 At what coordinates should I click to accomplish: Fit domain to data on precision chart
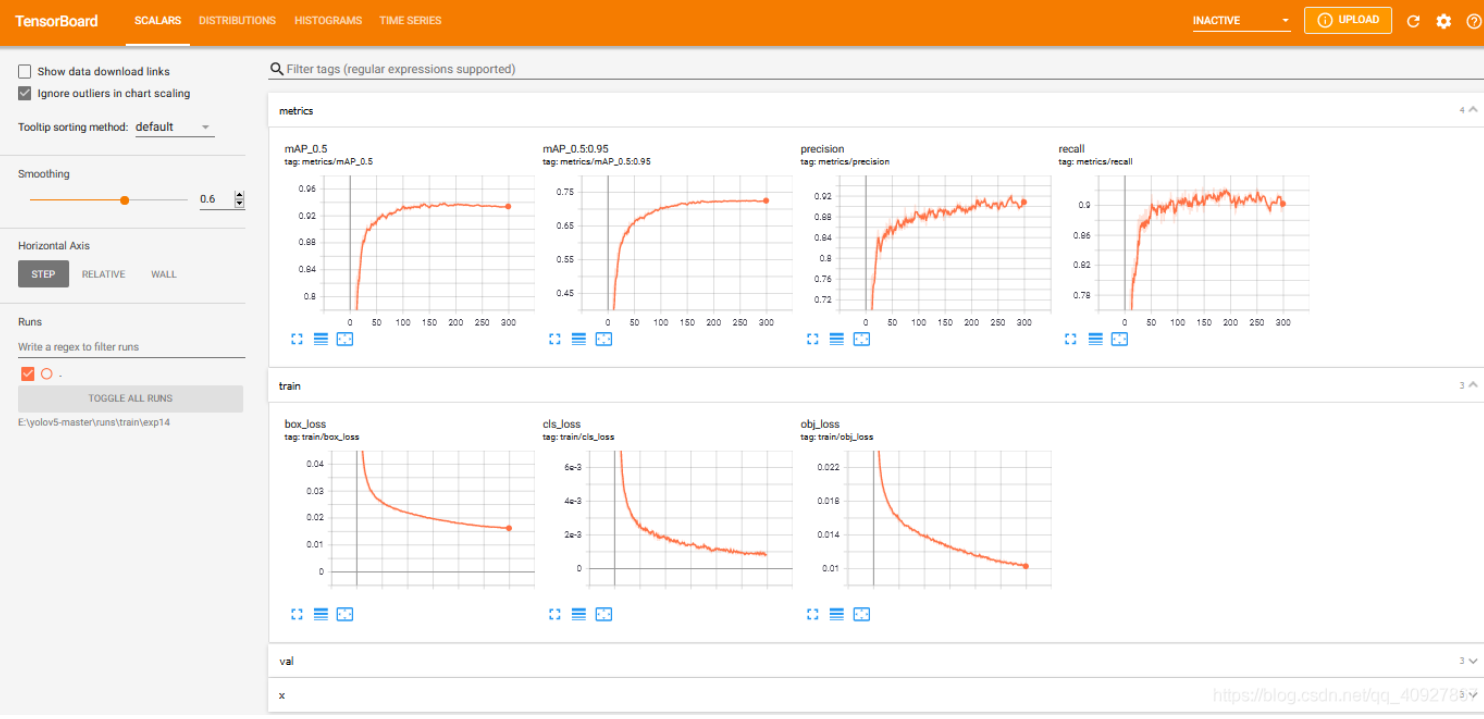coord(861,339)
